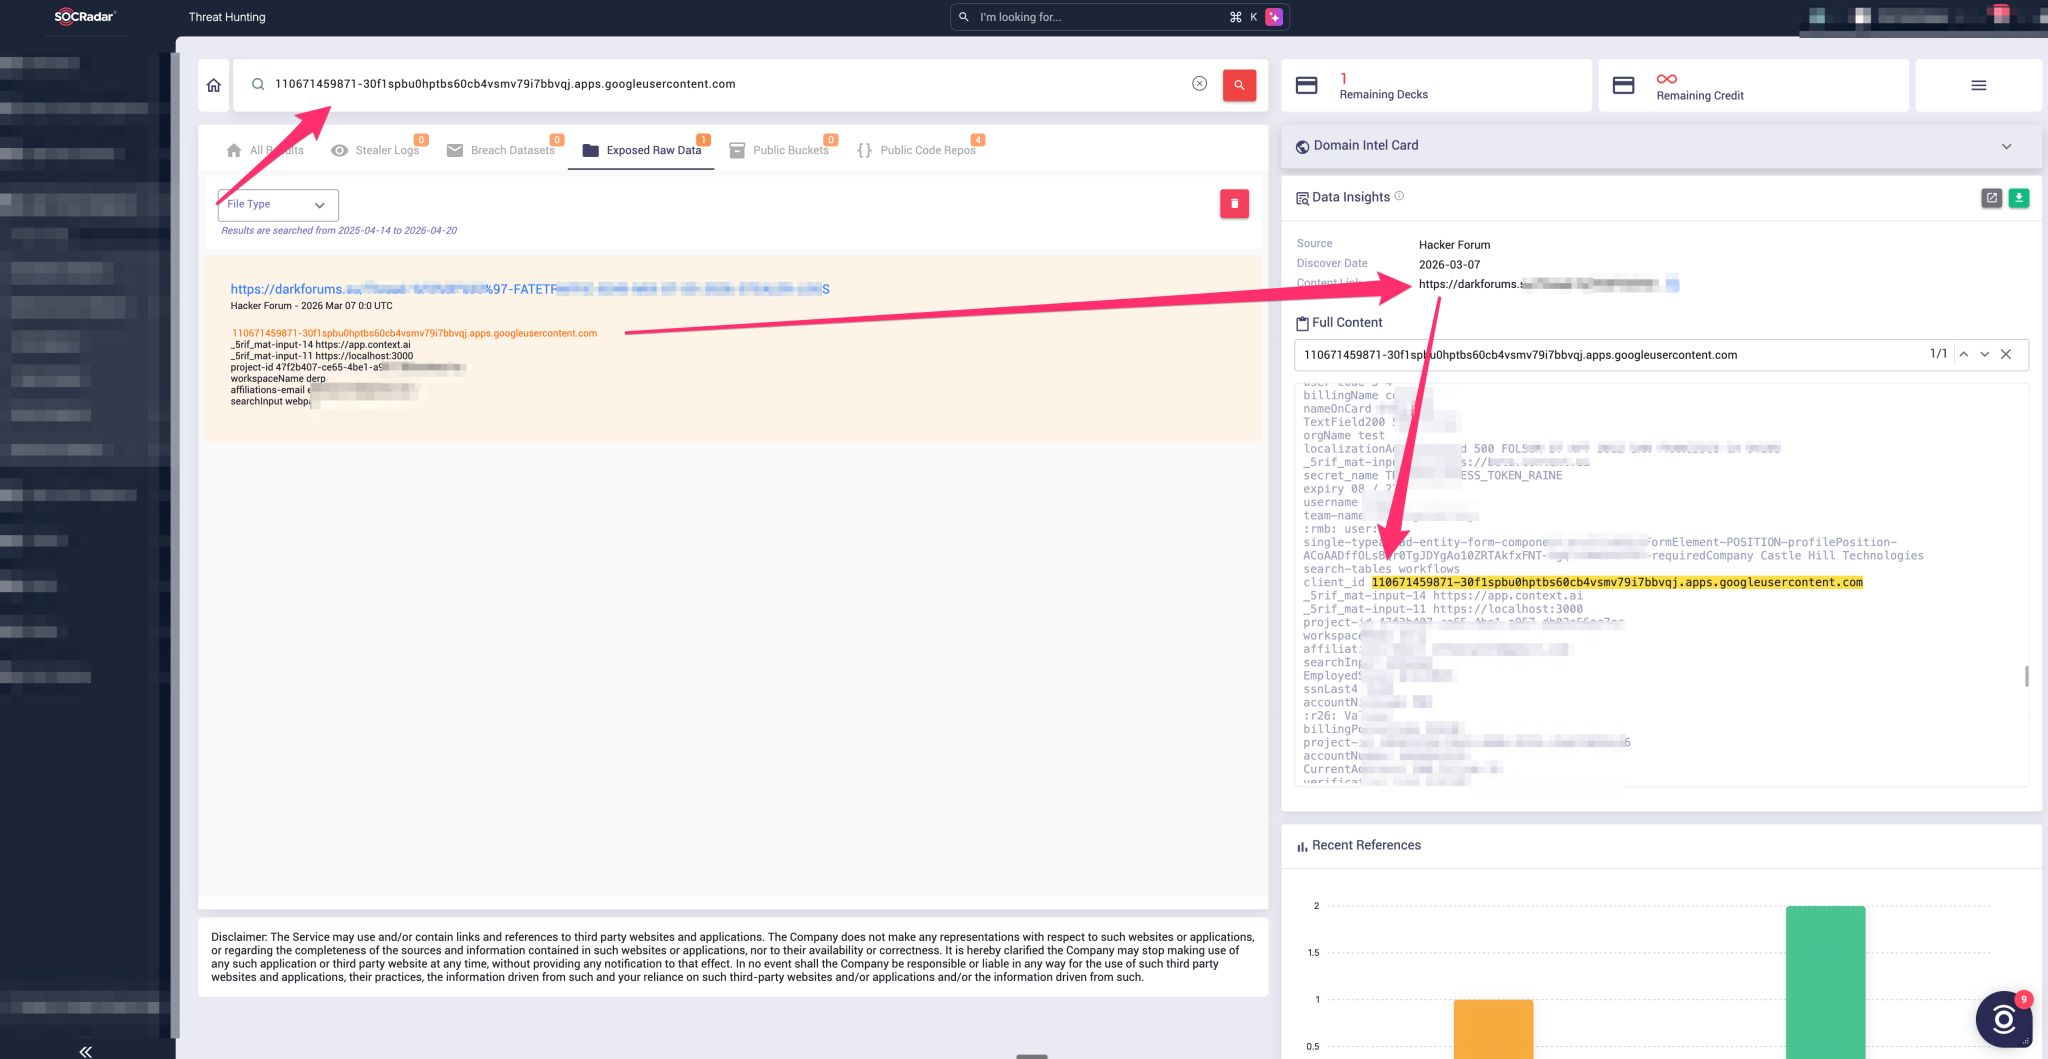Click the green bar in Recent References chart
2048x1059 pixels.
[1825, 982]
